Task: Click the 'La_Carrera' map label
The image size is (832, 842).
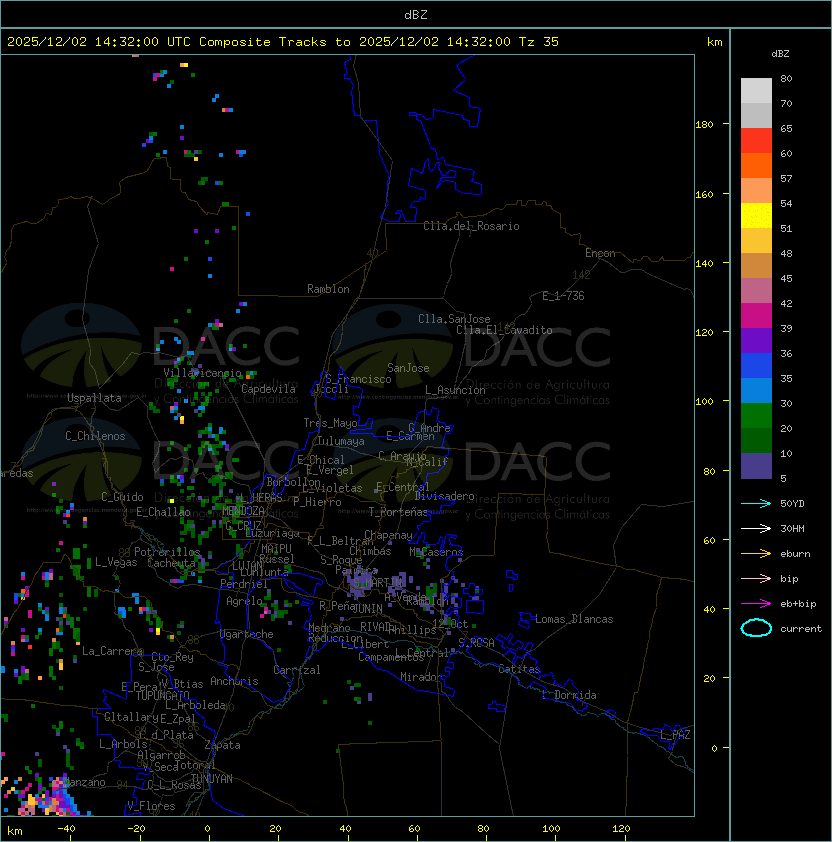Action: pos(112,651)
